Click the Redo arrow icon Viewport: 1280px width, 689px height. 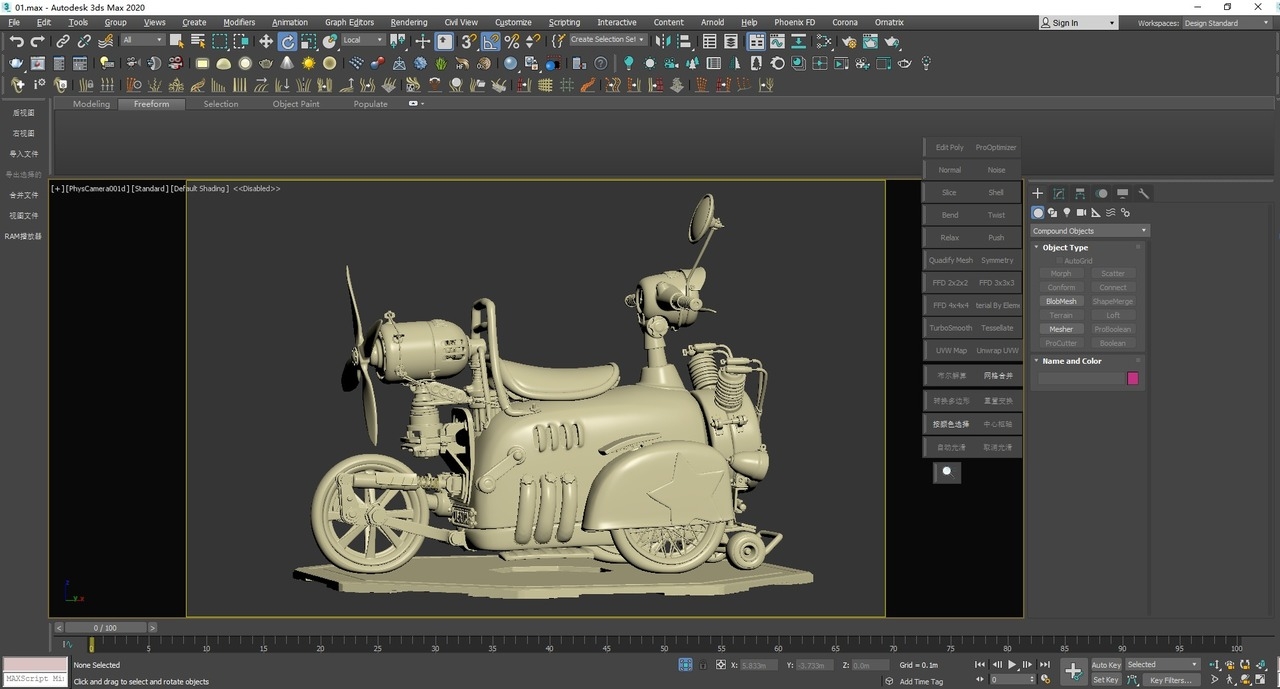point(38,41)
